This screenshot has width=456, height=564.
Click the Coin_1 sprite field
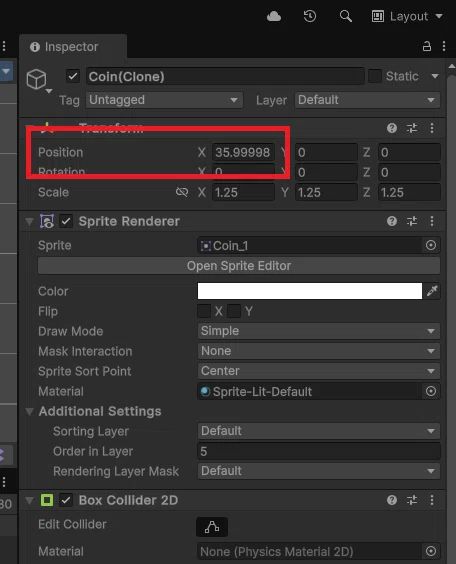(x=310, y=246)
